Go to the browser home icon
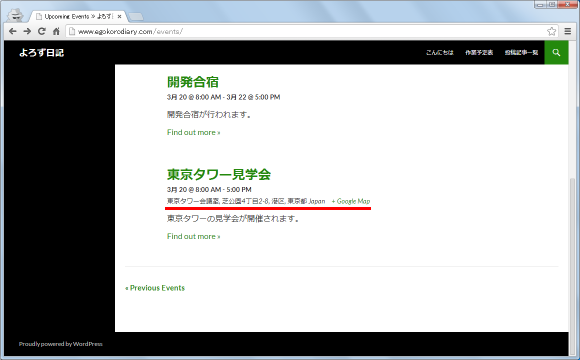The height and width of the screenshot is (360, 580). [x=56, y=31]
